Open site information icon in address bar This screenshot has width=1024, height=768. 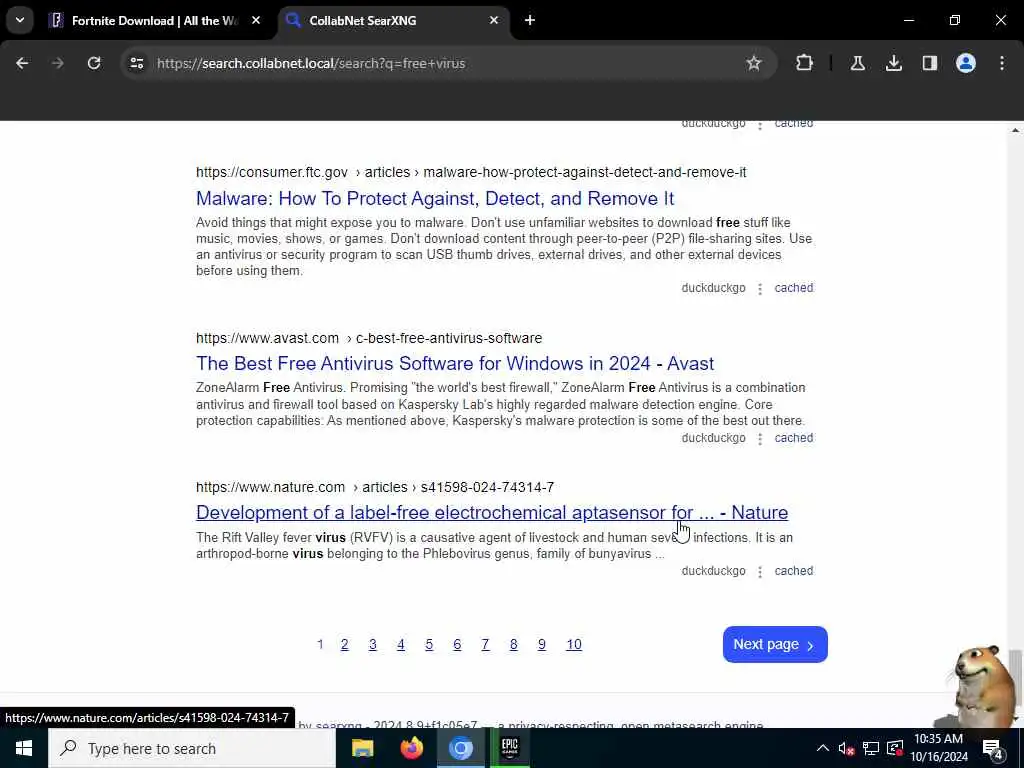(136, 63)
